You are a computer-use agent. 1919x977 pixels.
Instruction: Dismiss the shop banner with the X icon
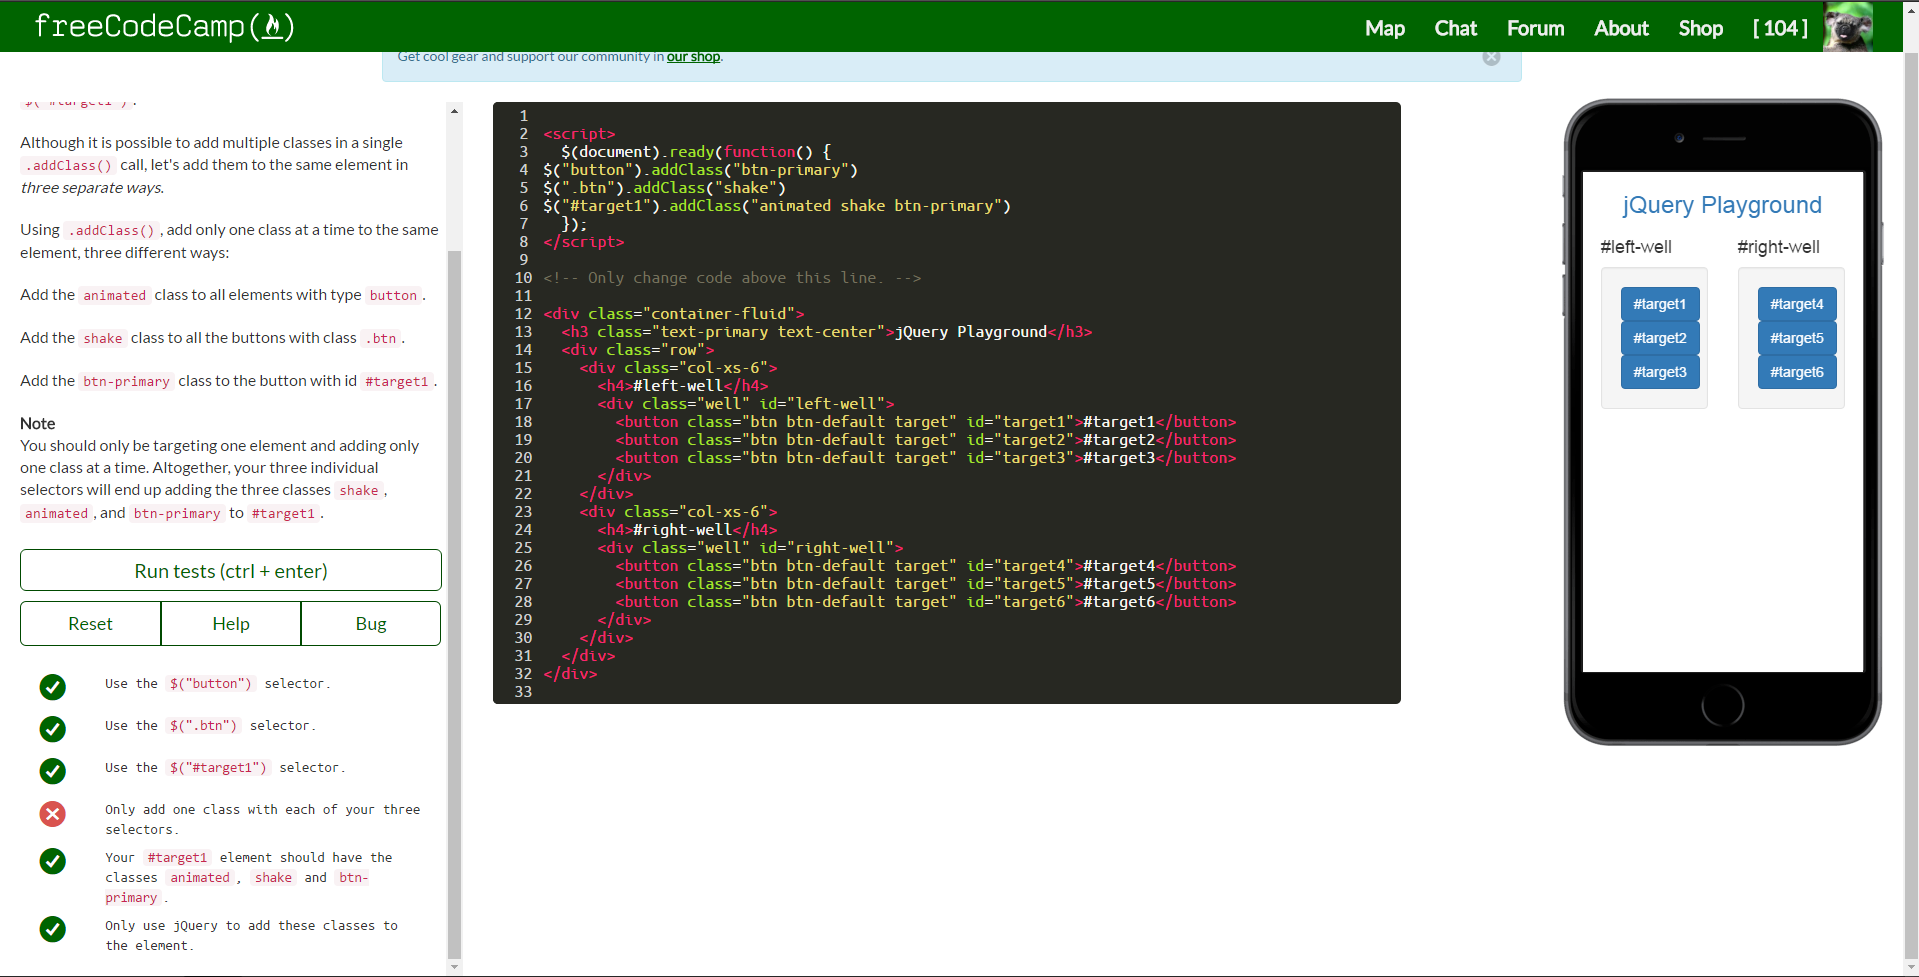pos(1491,57)
